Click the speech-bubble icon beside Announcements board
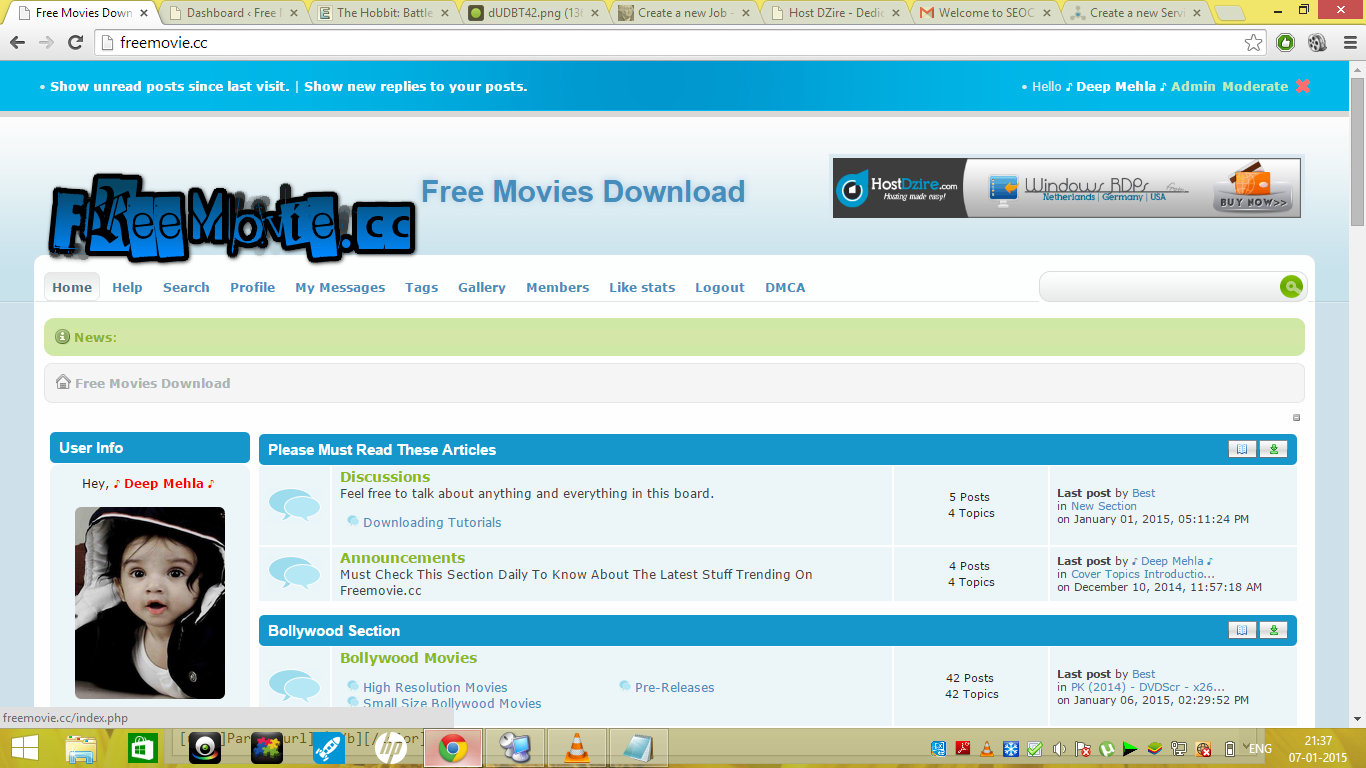1366x768 pixels. pyautogui.click(x=294, y=573)
